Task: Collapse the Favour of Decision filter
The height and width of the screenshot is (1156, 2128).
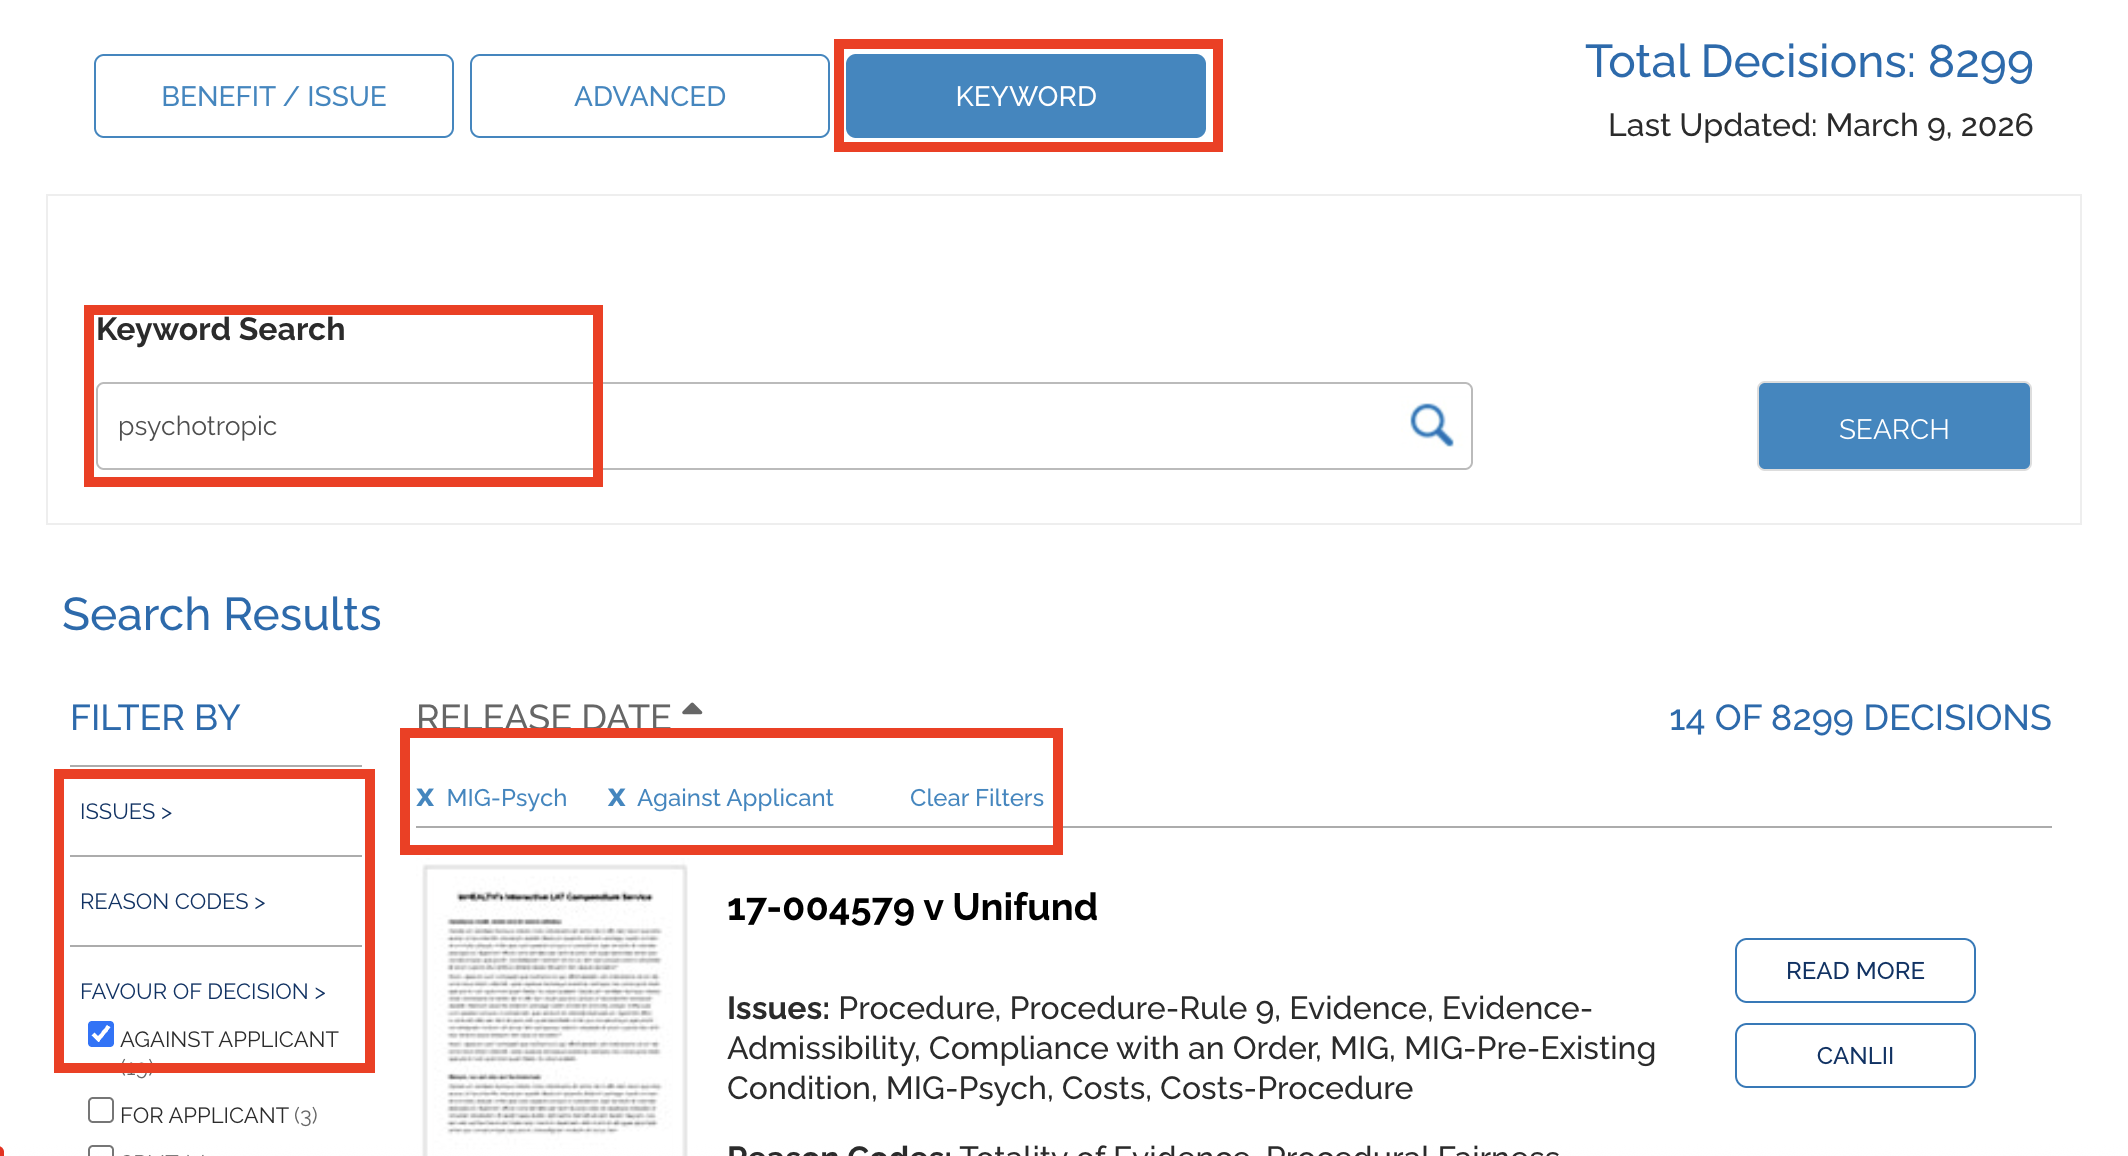Action: pyautogui.click(x=202, y=992)
